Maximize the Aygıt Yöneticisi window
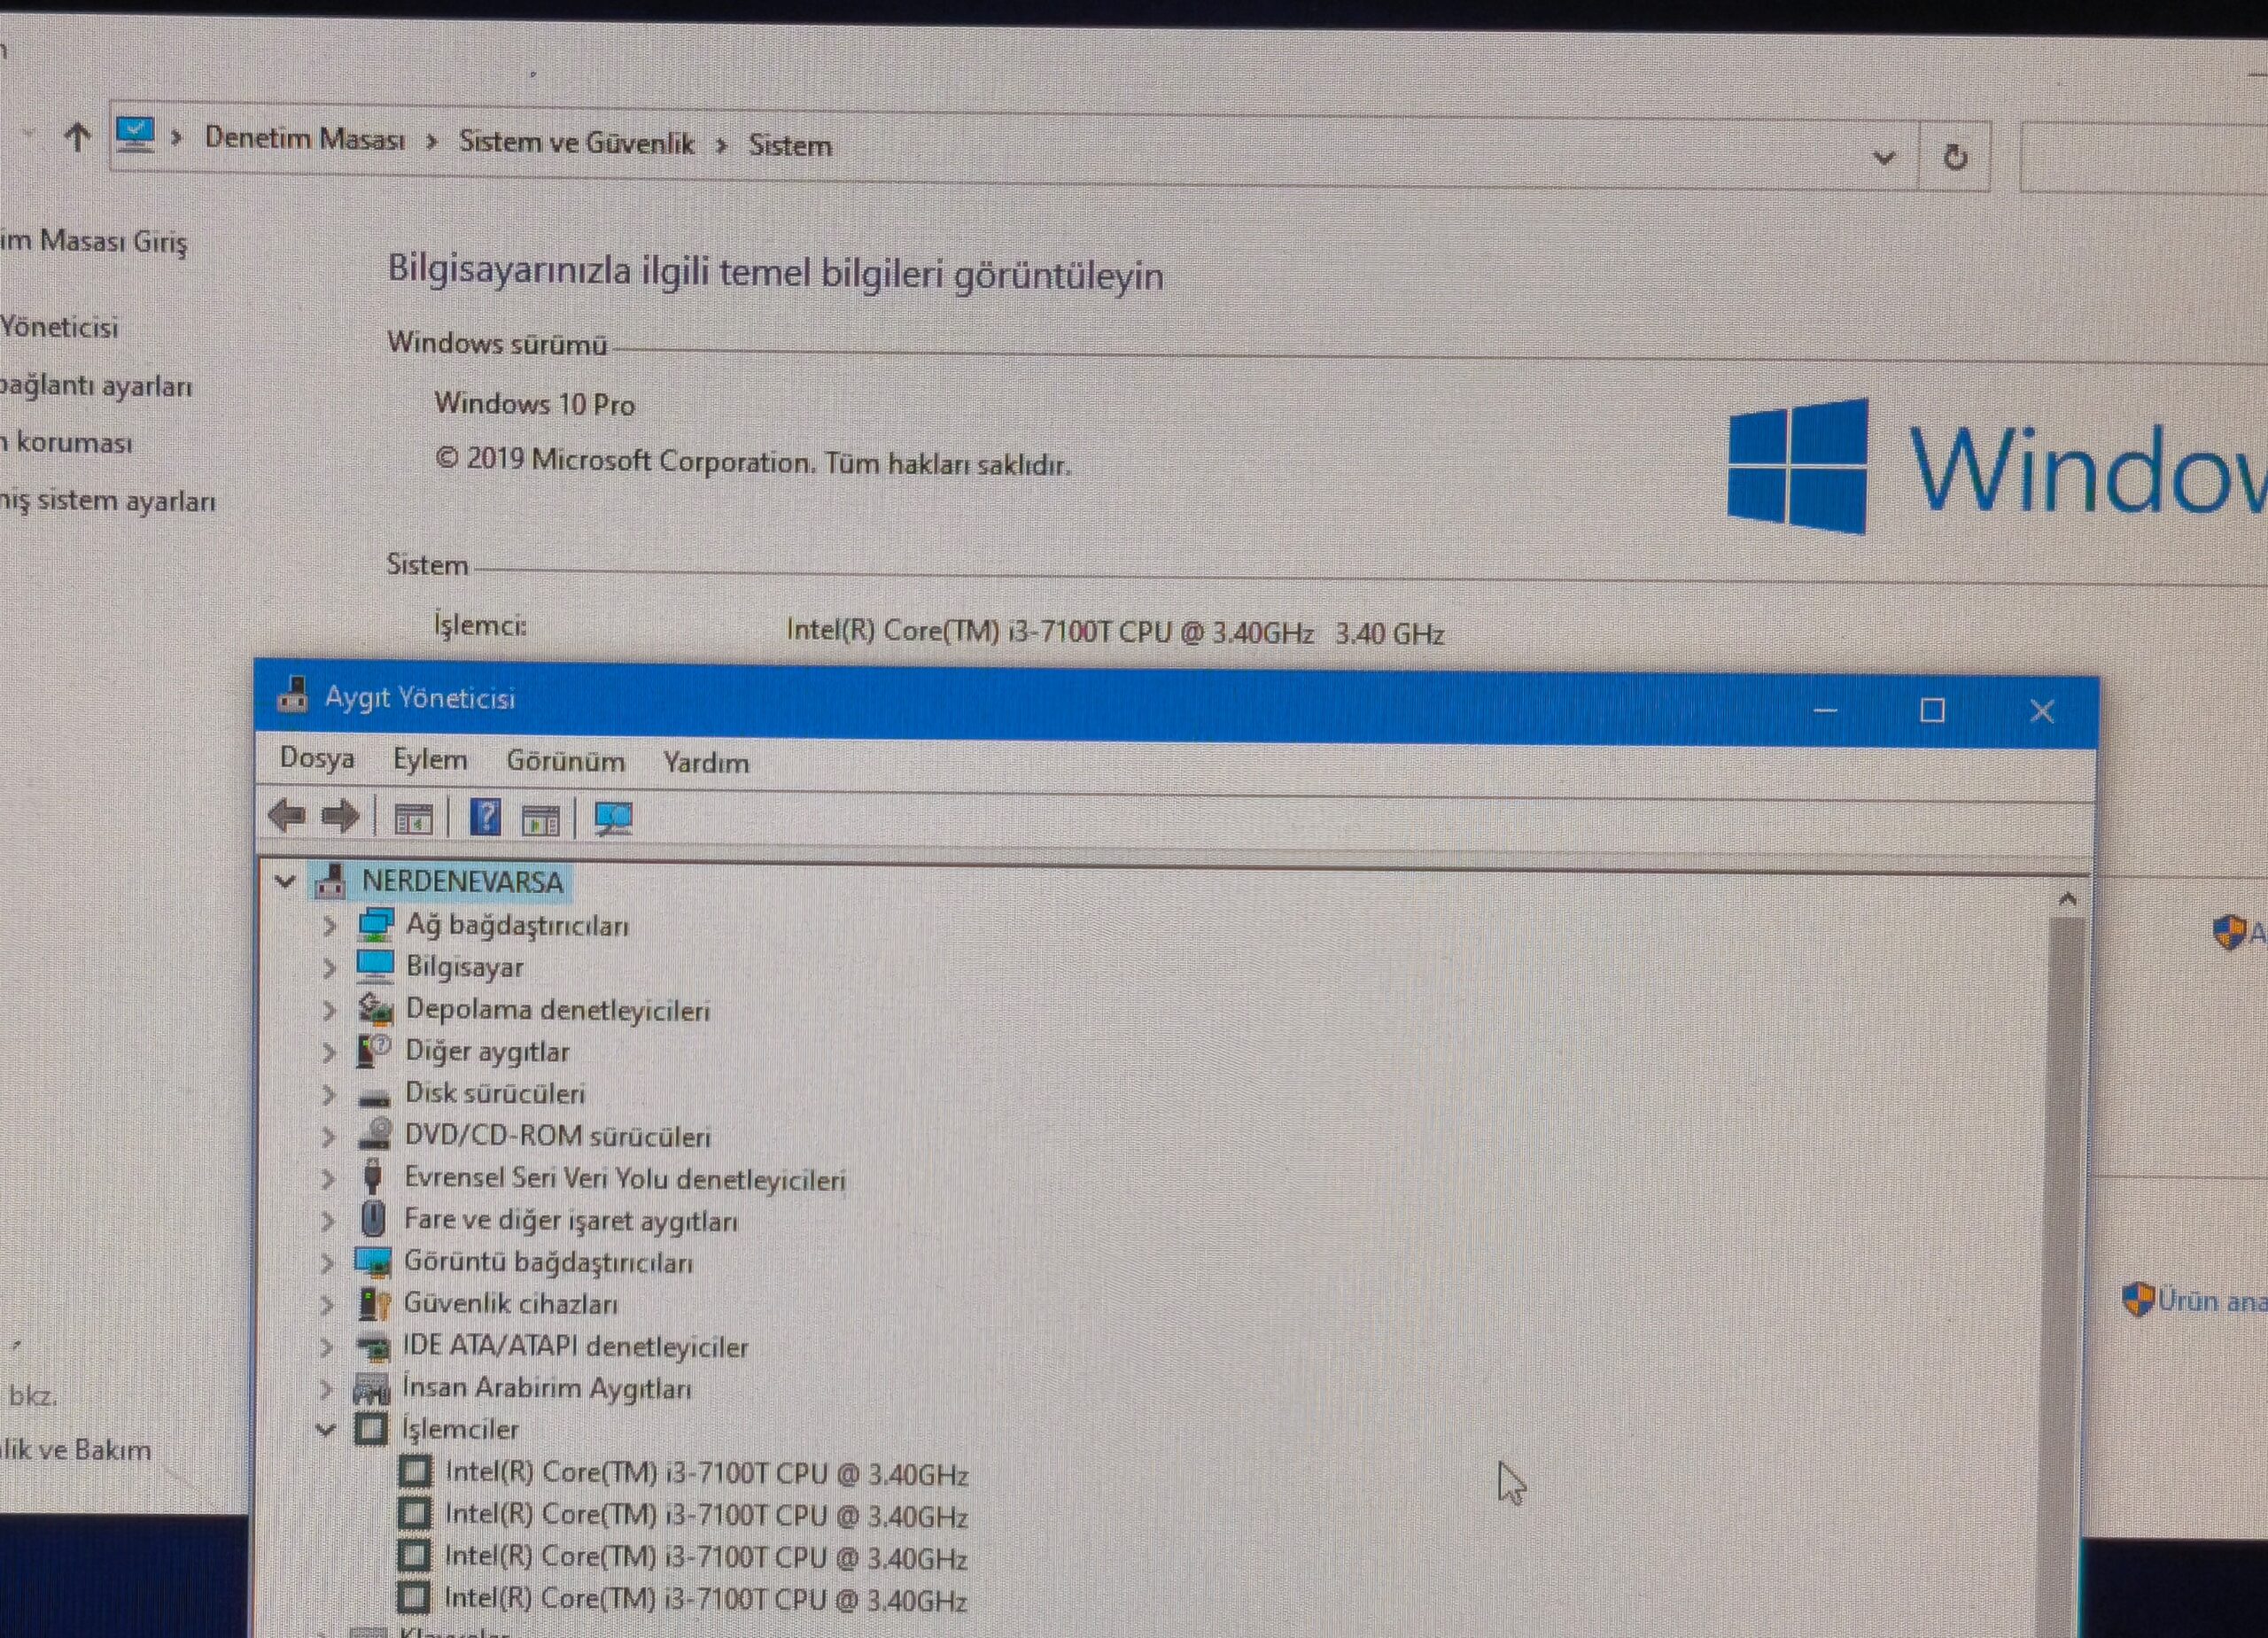Image resolution: width=2268 pixels, height=1638 pixels. coord(1932,710)
